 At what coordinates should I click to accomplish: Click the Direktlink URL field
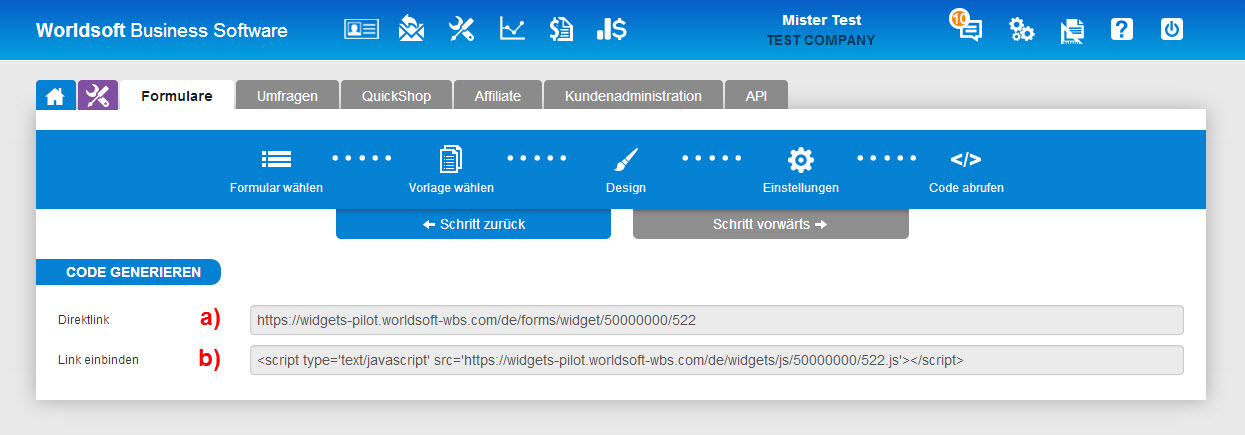(x=716, y=320)
